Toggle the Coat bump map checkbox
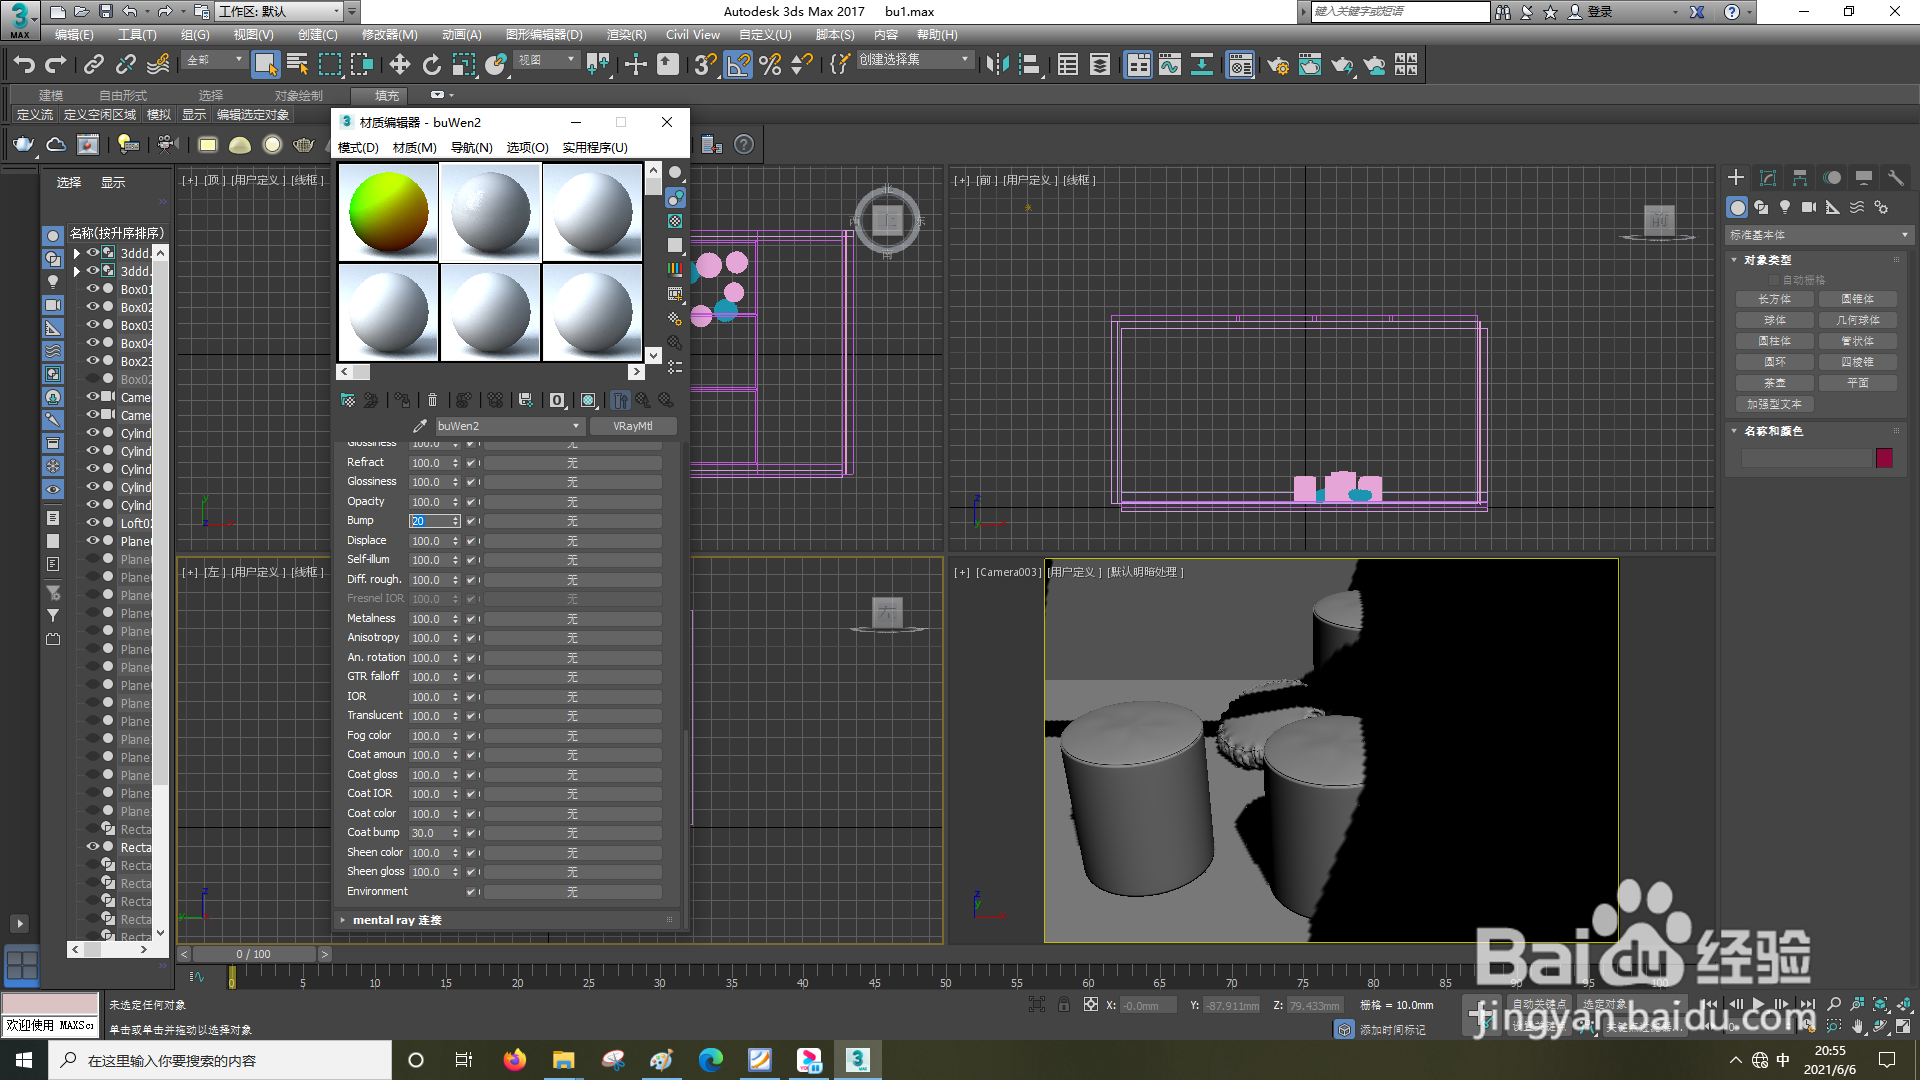 click(x=470, y=833)
